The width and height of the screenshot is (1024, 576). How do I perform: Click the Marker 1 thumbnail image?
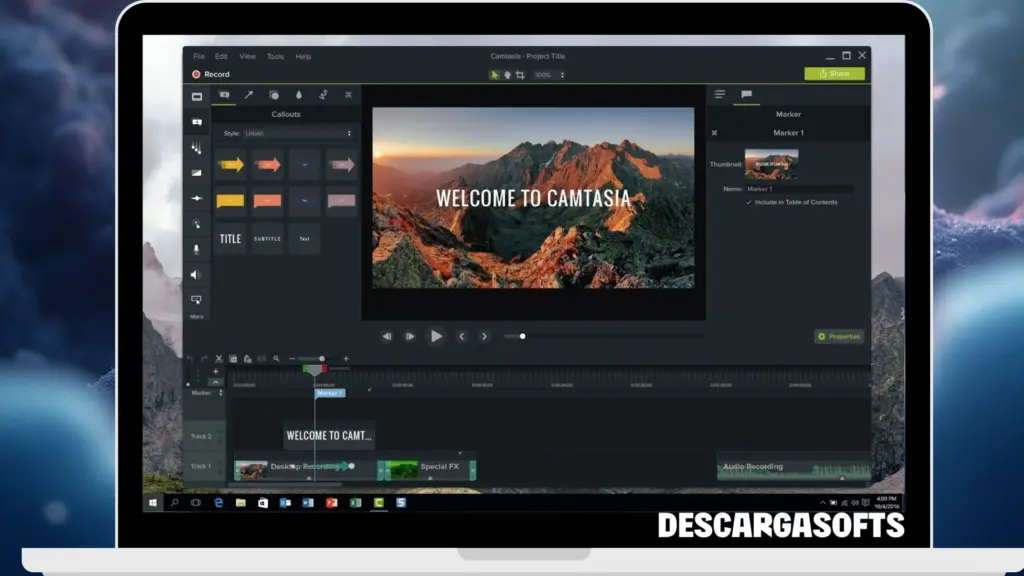(x=772, y=163)
